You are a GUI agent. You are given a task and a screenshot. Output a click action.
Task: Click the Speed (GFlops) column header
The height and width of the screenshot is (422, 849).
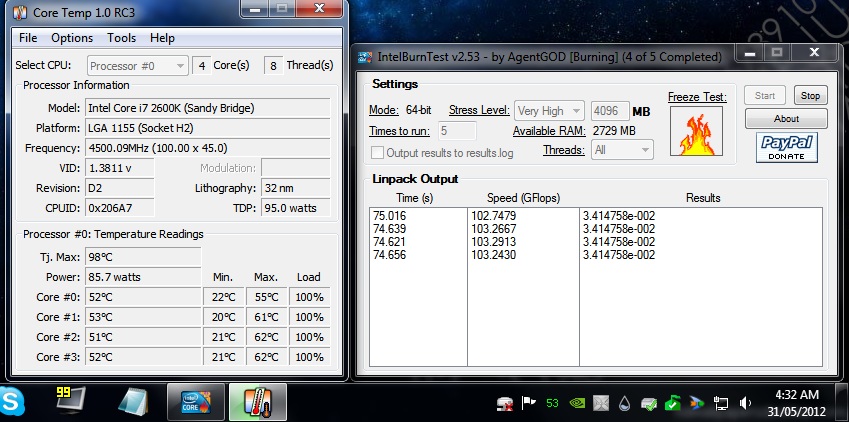coord(523,198)
